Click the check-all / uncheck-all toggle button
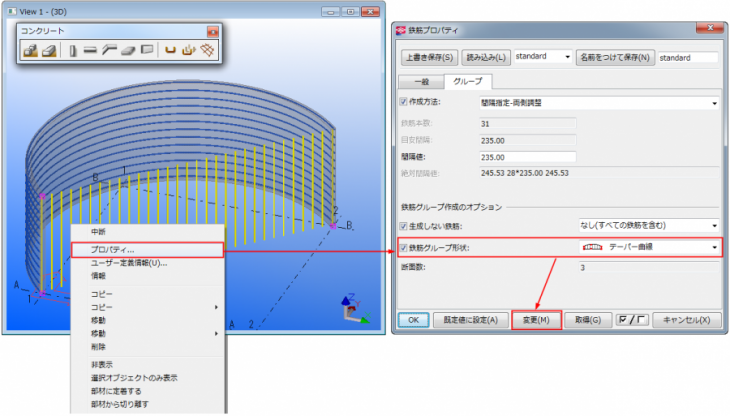The height and width of the screenshot is (416, 730). (632, 320)
